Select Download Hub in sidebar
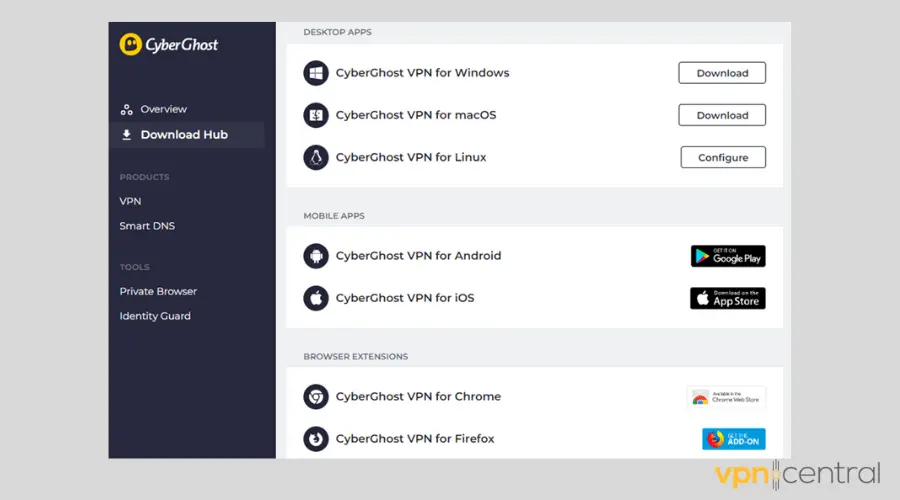 tap(184, 135)
